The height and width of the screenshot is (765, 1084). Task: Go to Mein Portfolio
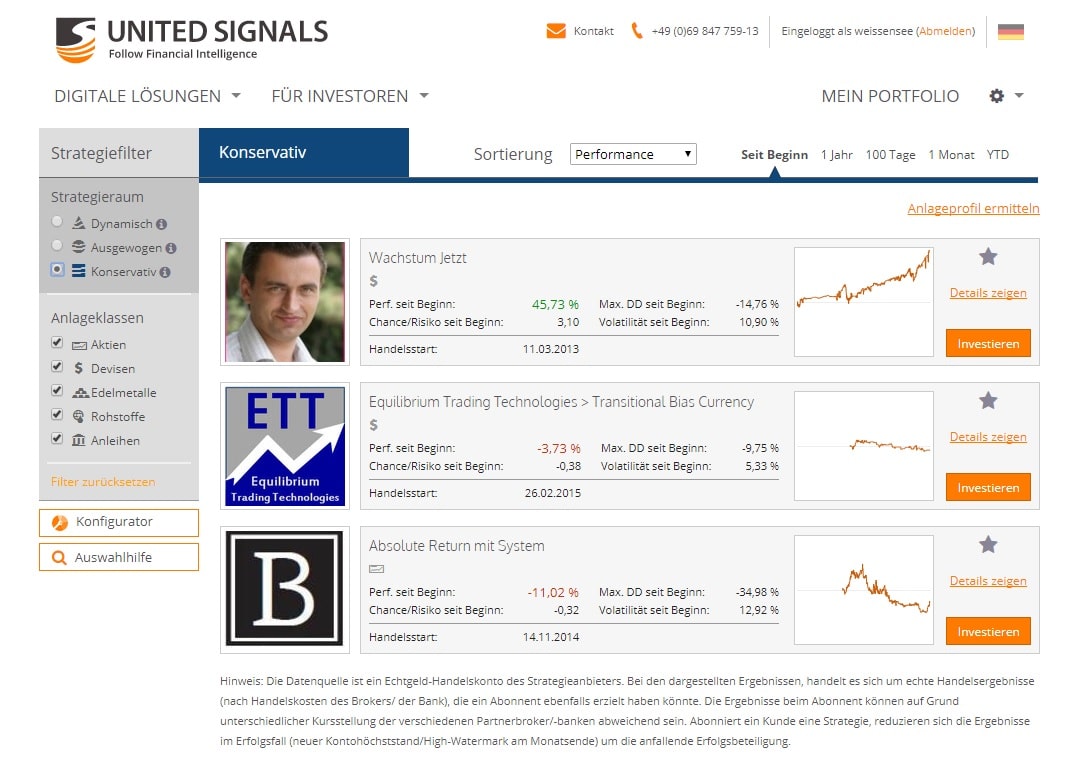pyautogui.click(x=890, y=96)
